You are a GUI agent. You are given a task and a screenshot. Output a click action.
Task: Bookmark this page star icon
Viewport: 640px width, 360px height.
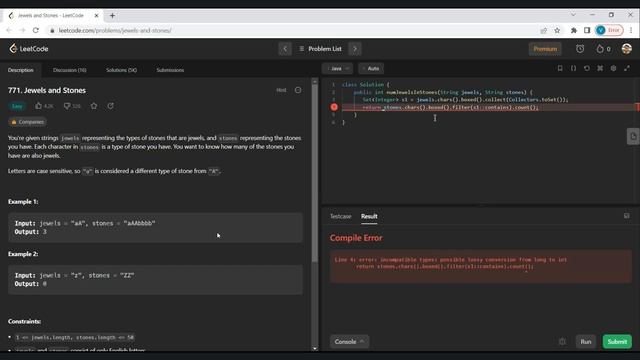[x=557, y=30]
